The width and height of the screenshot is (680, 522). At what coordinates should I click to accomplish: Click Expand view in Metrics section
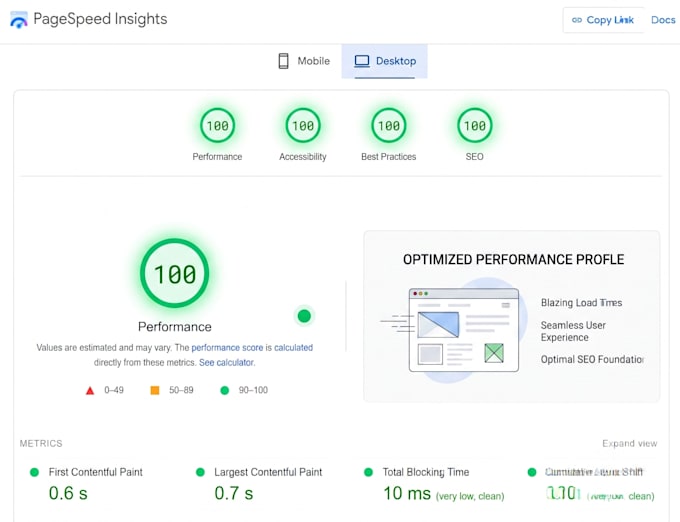pyautogui.click(x=630, y=444)
